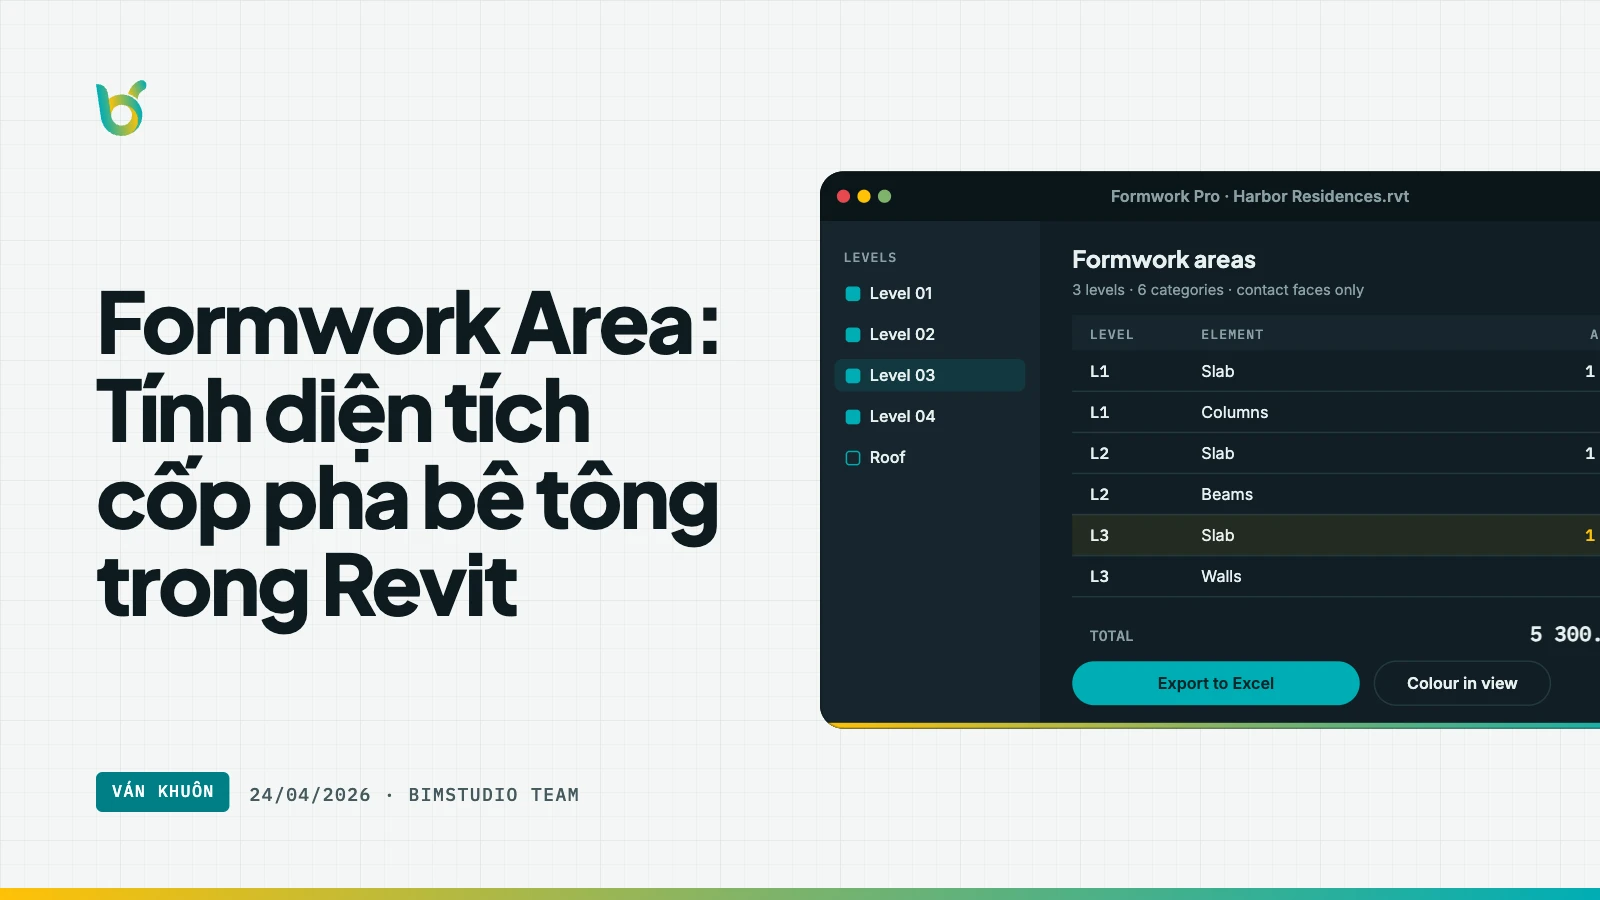Select the L2 Beams row
The height and width of the screenshot is (900, 1600).
click(x=1336, y=494)
